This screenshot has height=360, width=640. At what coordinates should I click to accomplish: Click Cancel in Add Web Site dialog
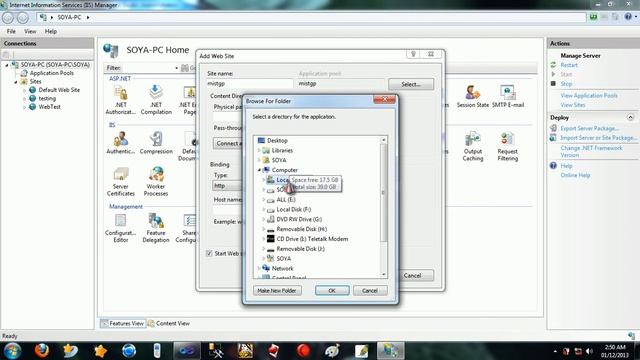point(412,276)
